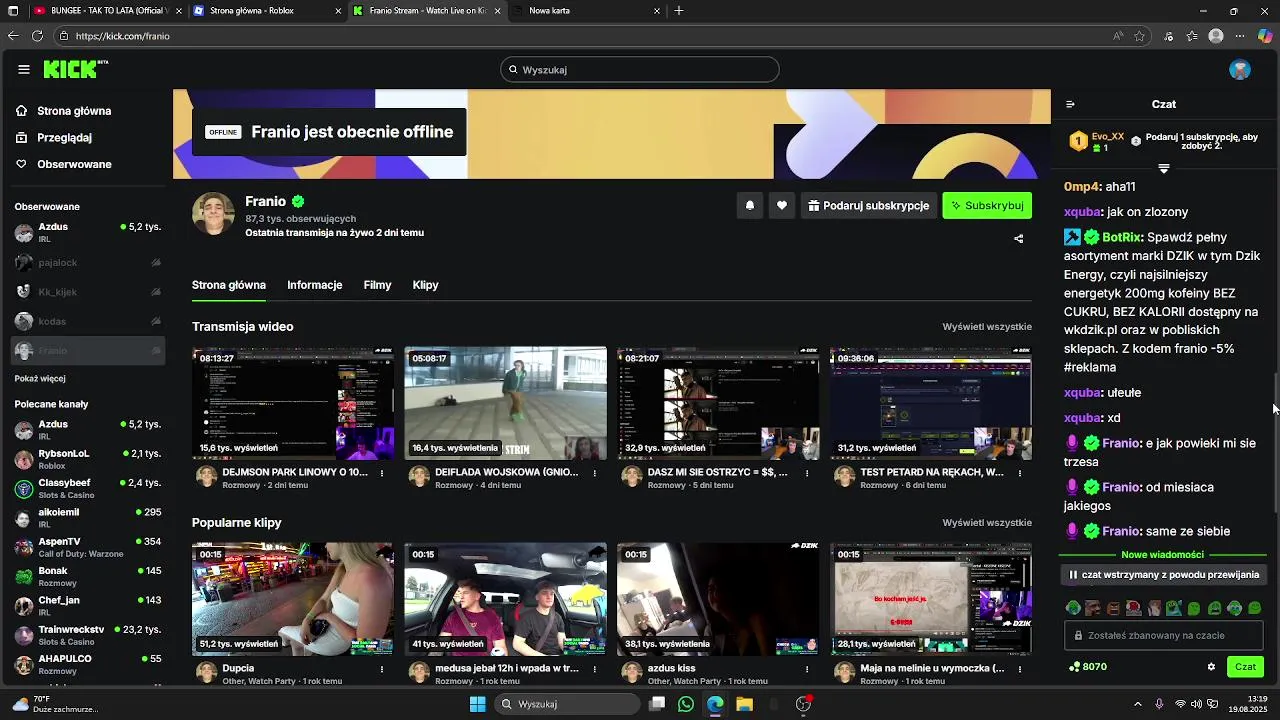The width and height of the screenshot is (1280, 720).
Task: Switch to the Informacje tab
Action: pyautogui.click(x=314, y=285)
